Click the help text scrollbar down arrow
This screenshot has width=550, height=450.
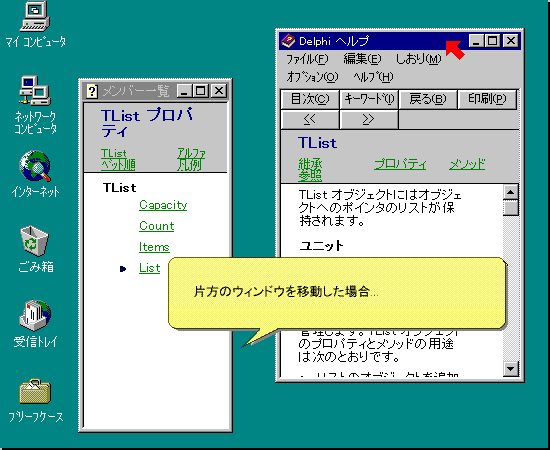(x=510, y=369)
